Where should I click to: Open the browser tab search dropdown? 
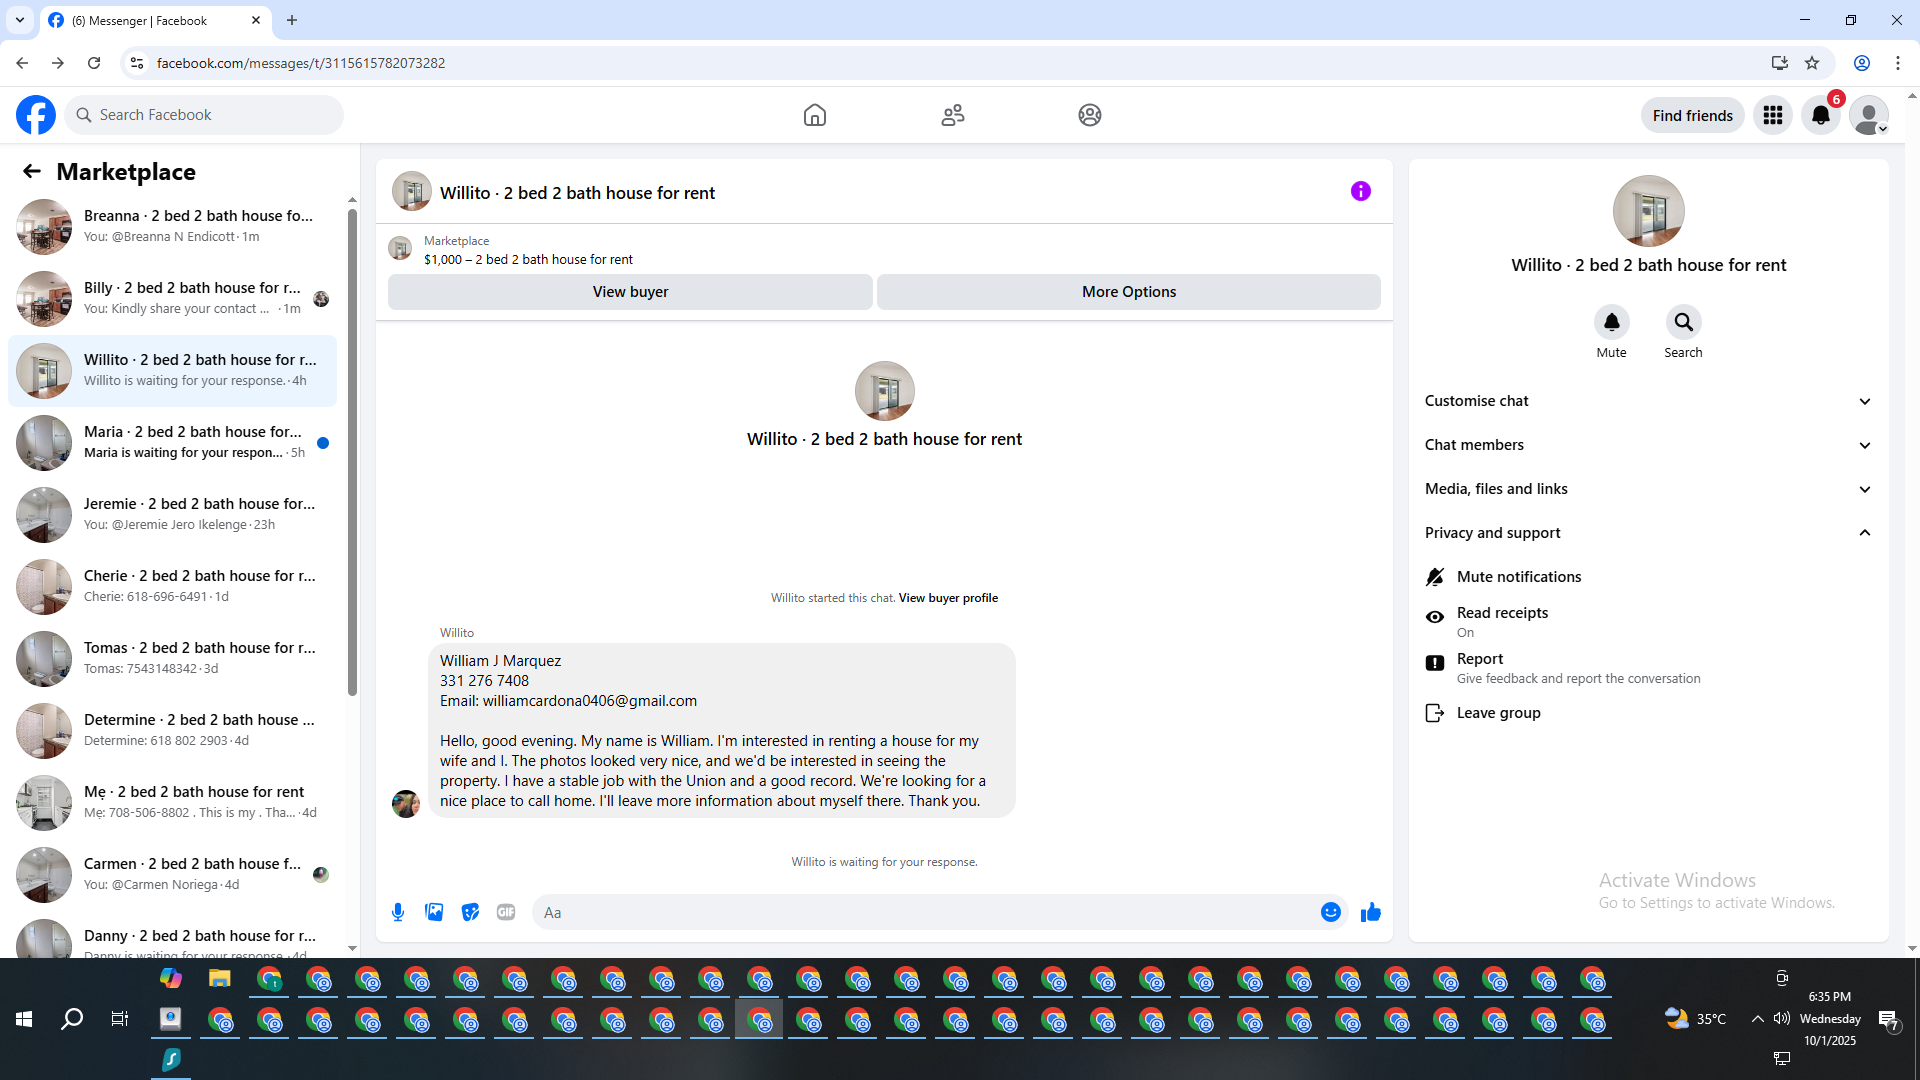20,20
